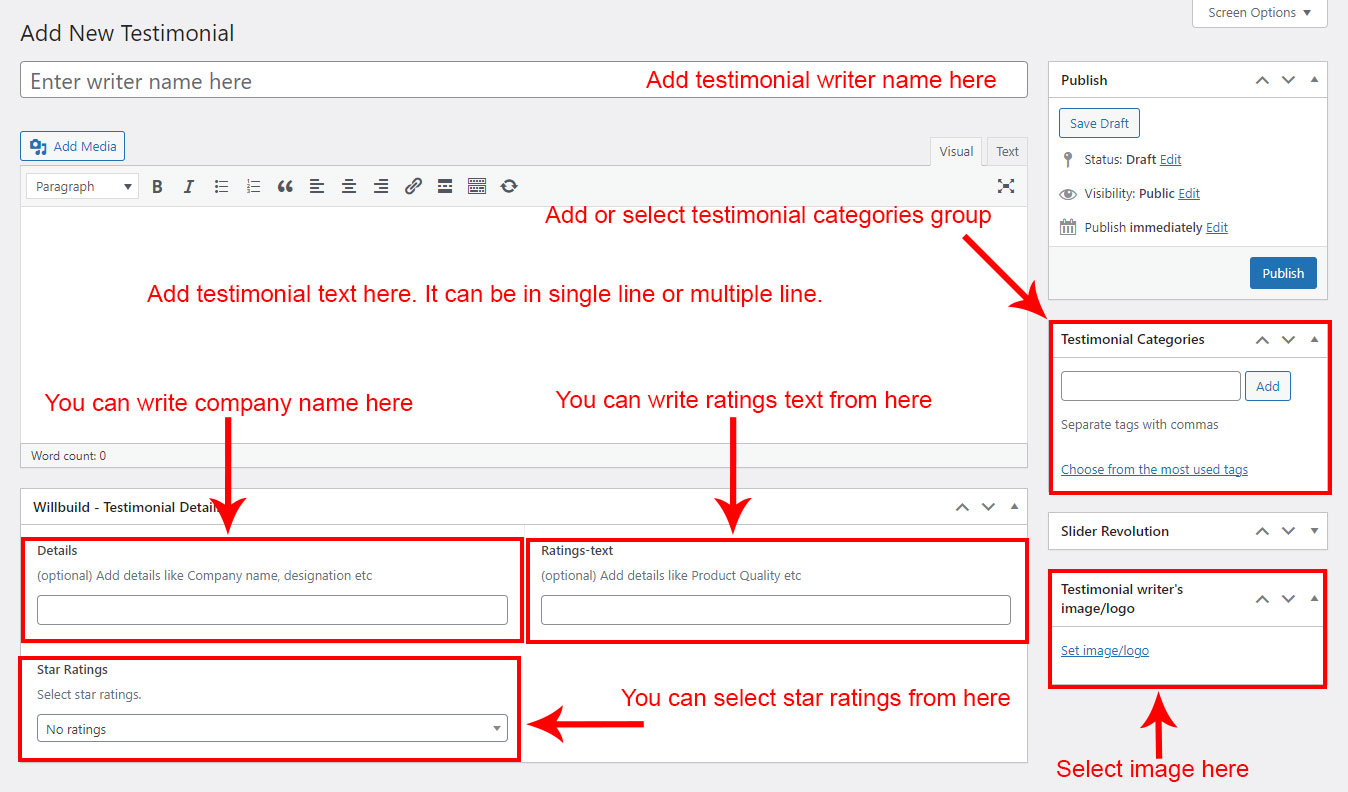This screenshot has height=792, width=1348.
Task: Open the Star Ratings dropdown
Action: pyautogui.click(x=272, y=729)
